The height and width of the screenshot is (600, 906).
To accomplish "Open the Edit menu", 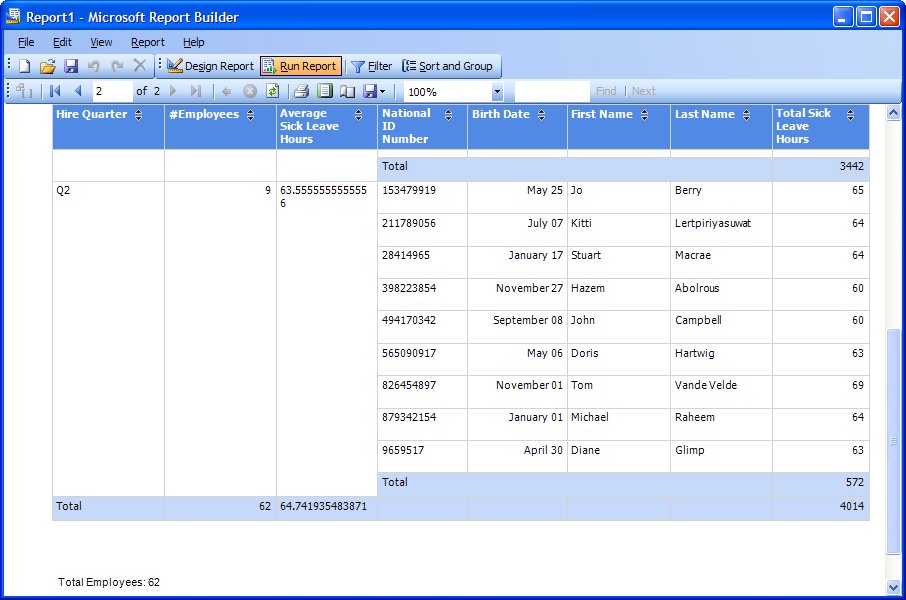I will pyautogui.click(x=62, y=42).
